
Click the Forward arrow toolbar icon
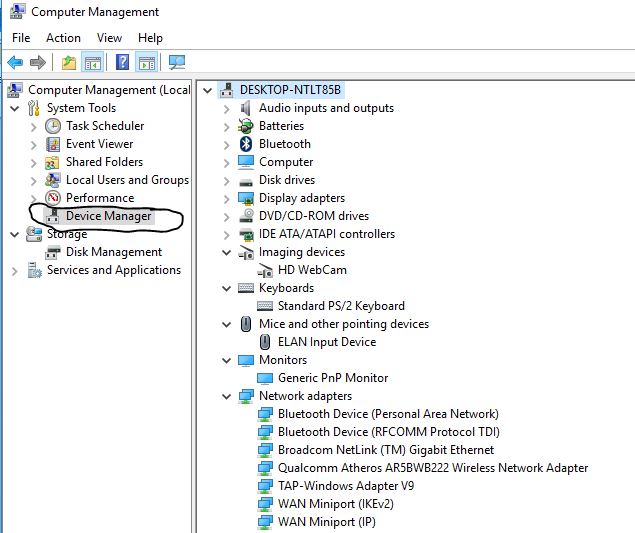click(38, 62)
